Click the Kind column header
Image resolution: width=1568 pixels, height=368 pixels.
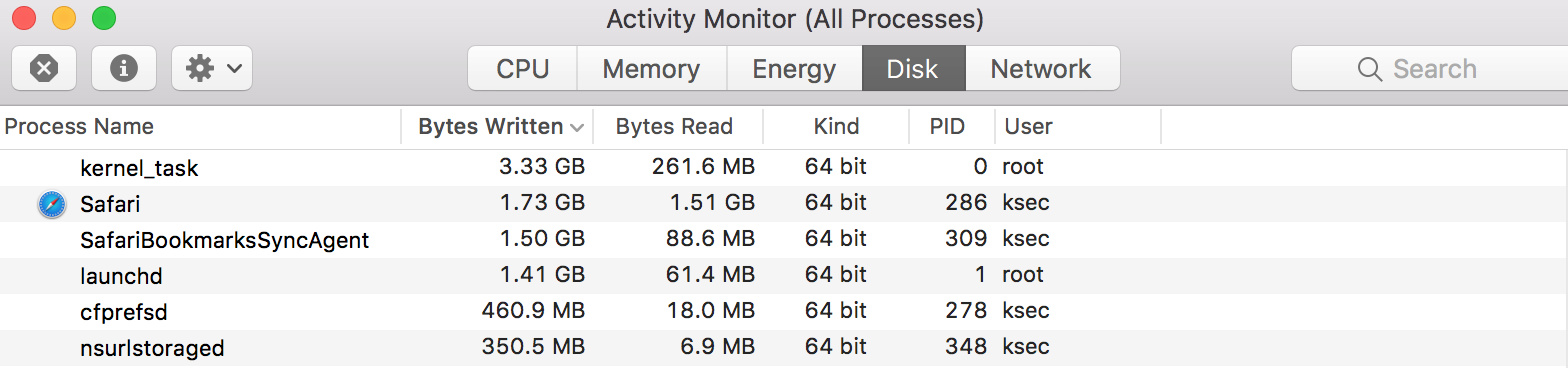click(x=836, y=127)
